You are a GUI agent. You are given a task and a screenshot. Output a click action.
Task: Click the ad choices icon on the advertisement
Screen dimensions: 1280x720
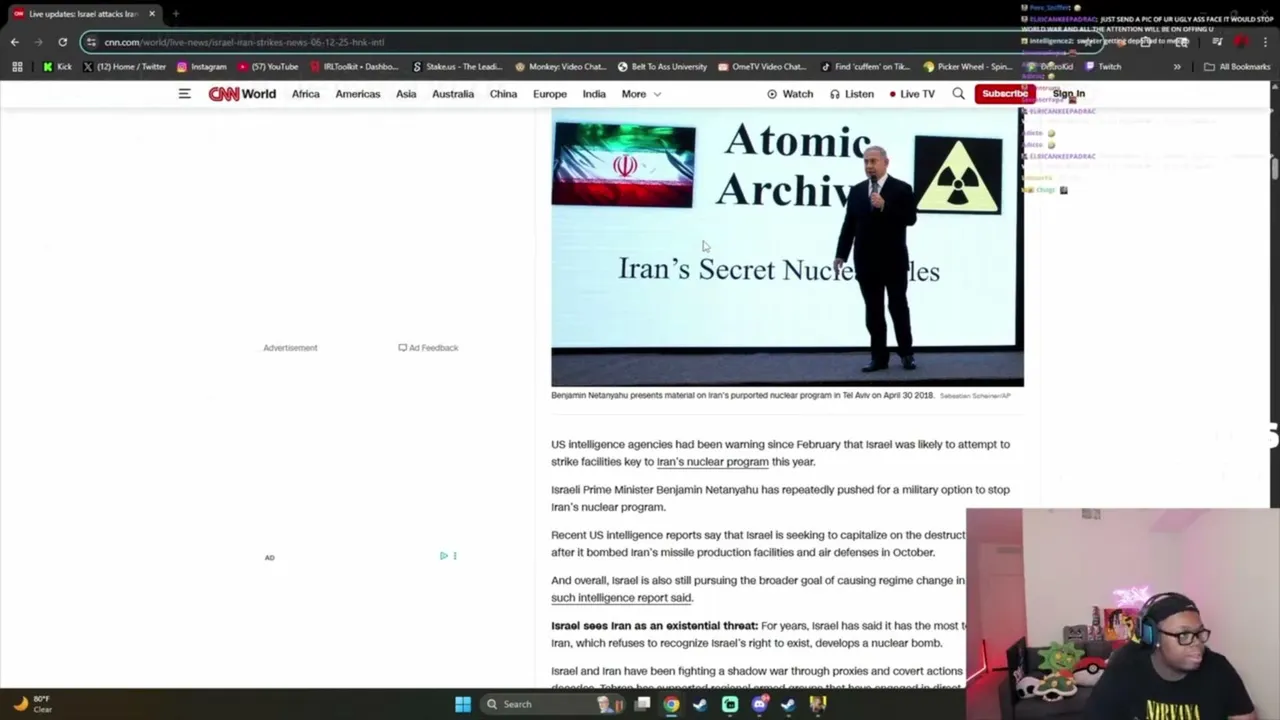pyautogui.click(x=444, y=556)
